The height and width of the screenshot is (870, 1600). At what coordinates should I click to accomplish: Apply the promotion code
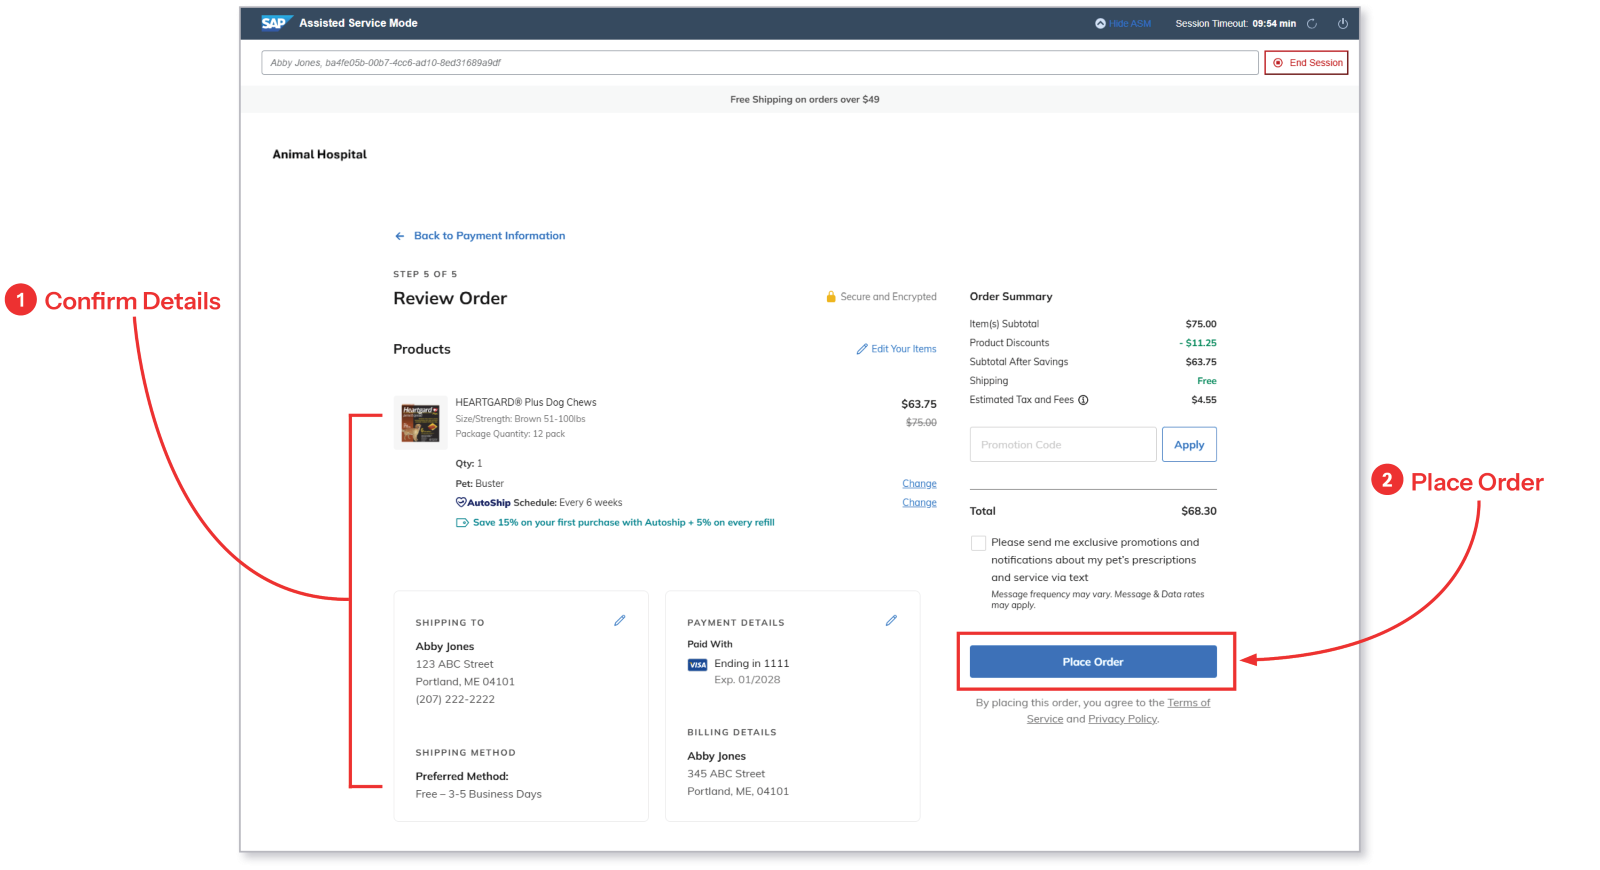[x=1189, y=445]
